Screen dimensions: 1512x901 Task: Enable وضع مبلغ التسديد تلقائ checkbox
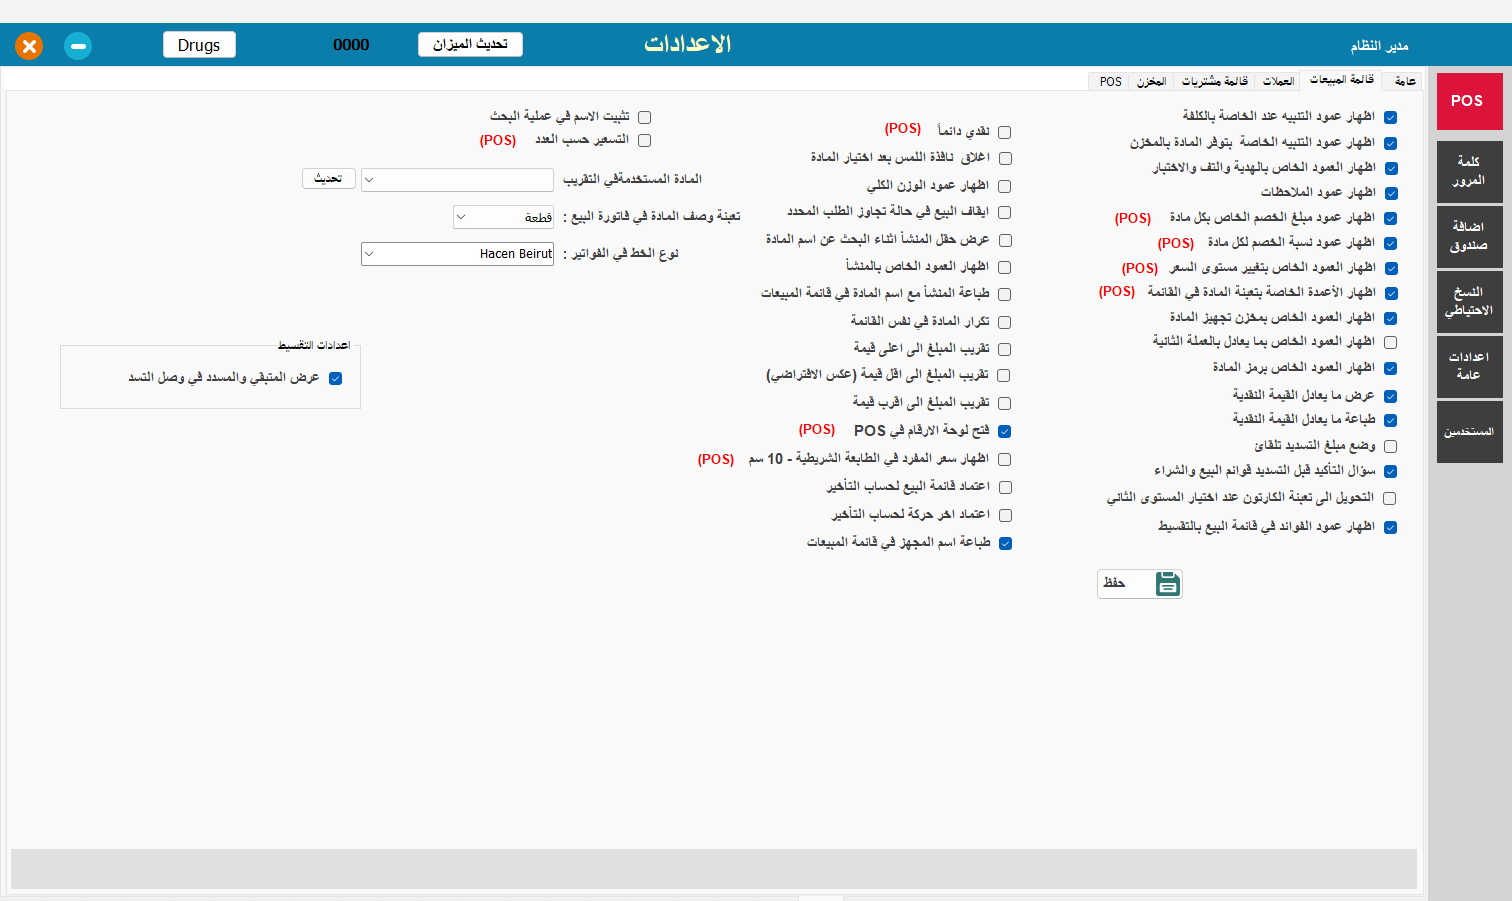click(1390, 446)
